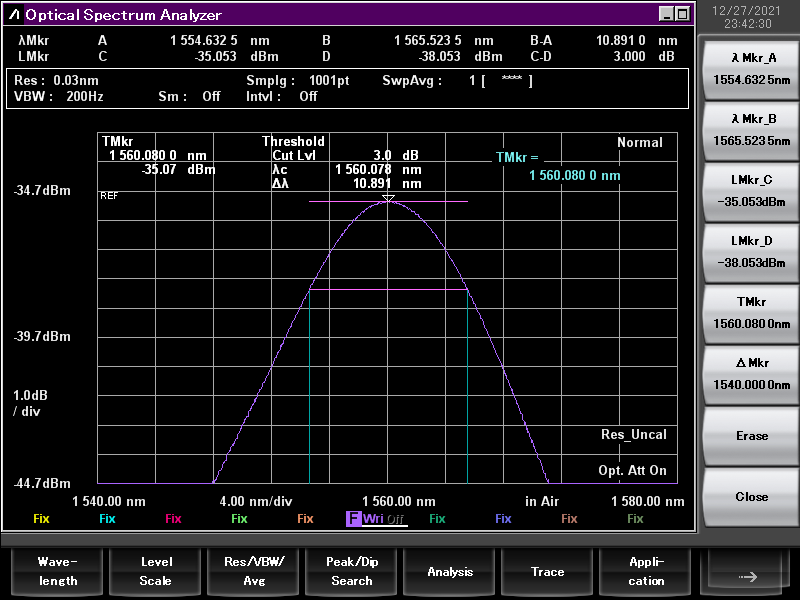Image resolution: width=800 pixels, height=600 pixels.
Task: Click the B-A value 10.891 0
Action: (x=620, y=40)
